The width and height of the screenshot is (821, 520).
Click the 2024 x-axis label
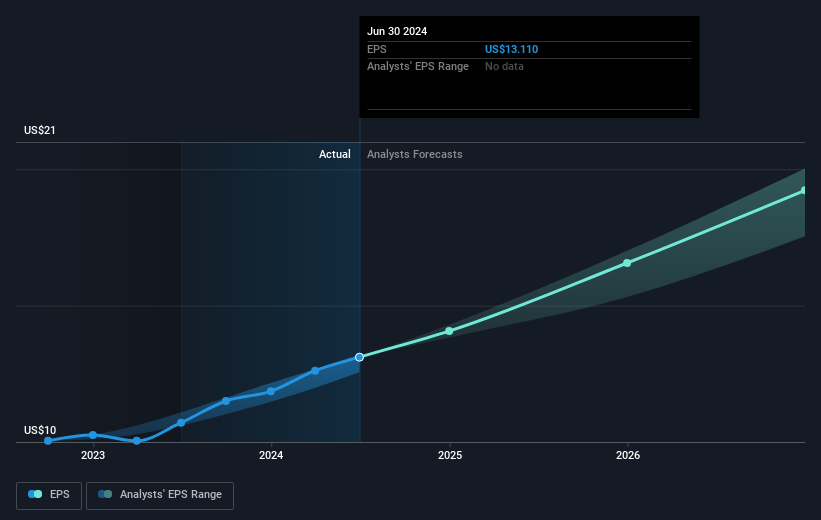pos(271,456)
